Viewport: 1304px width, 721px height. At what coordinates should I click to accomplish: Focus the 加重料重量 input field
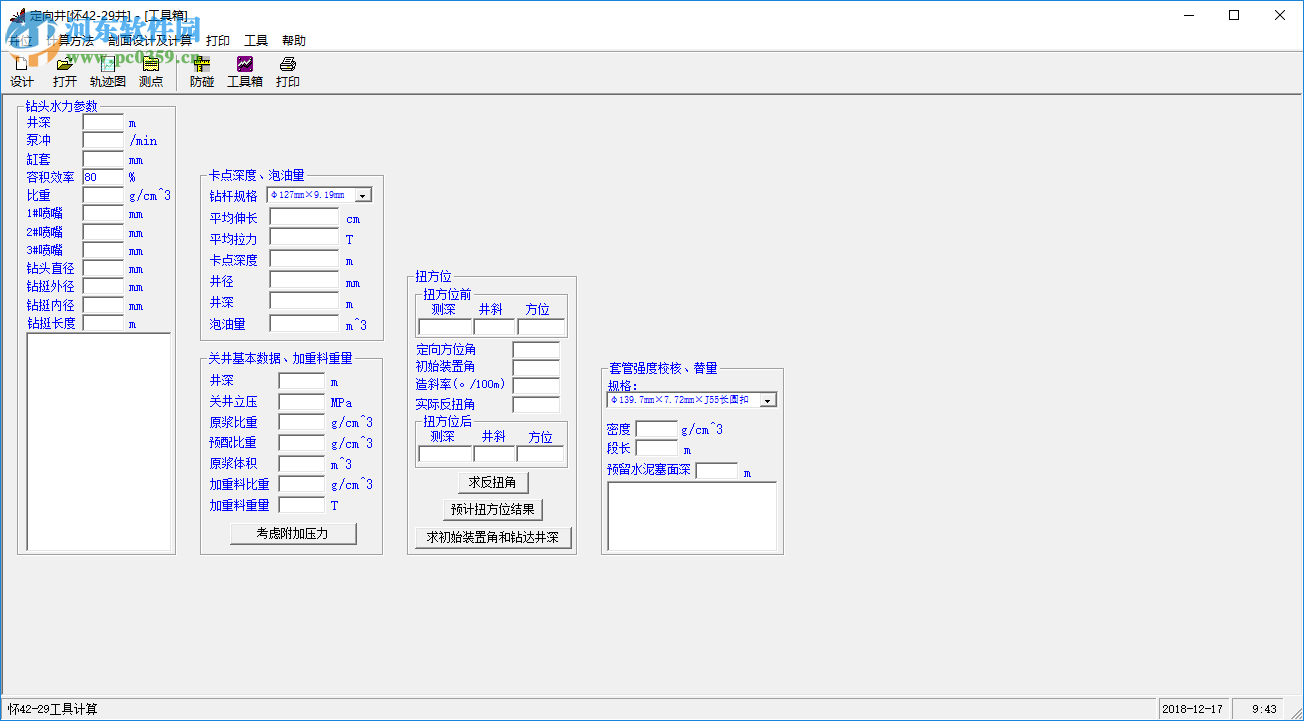tap(301, 506)
